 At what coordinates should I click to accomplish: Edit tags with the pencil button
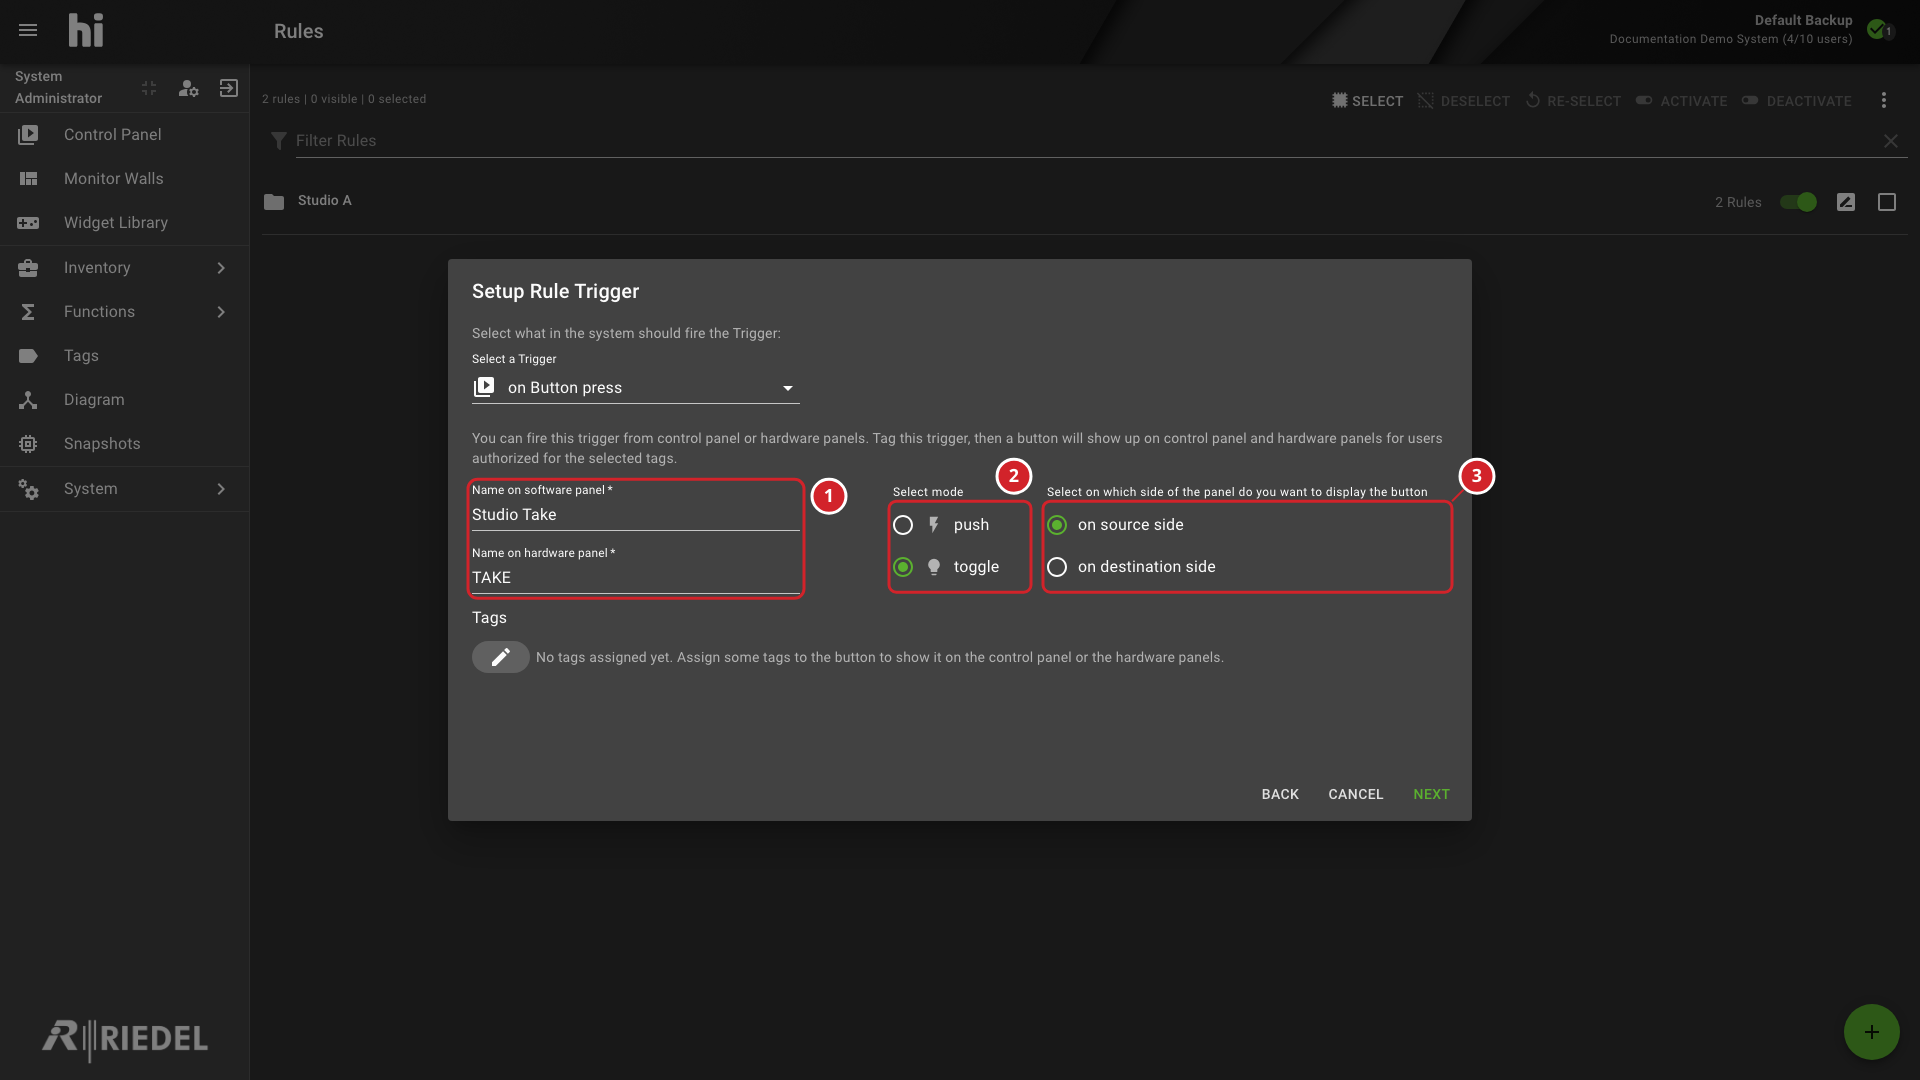point(501,657)
